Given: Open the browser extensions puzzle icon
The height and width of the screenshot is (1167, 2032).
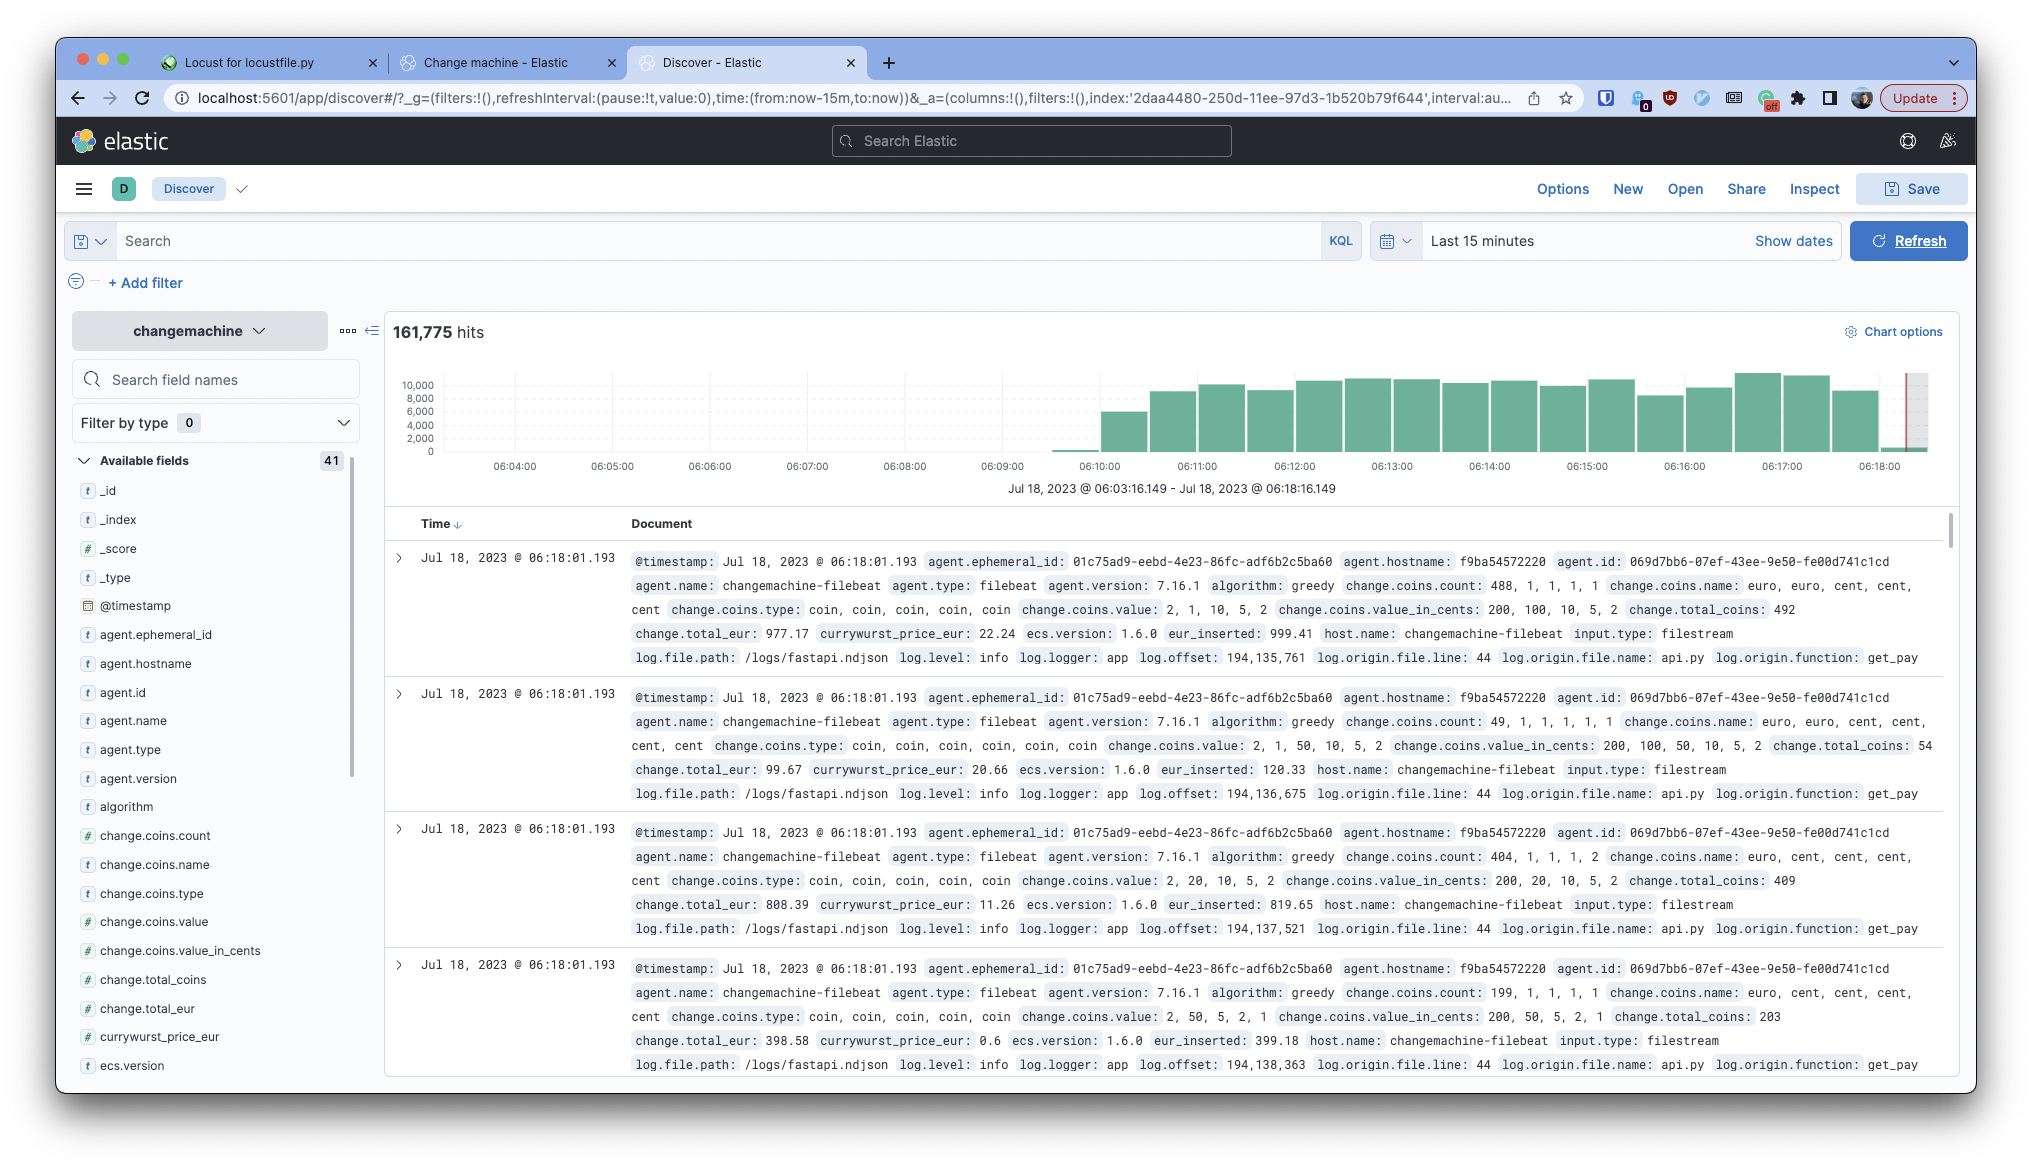Looking at the screenshot, I should point(1798,98).
